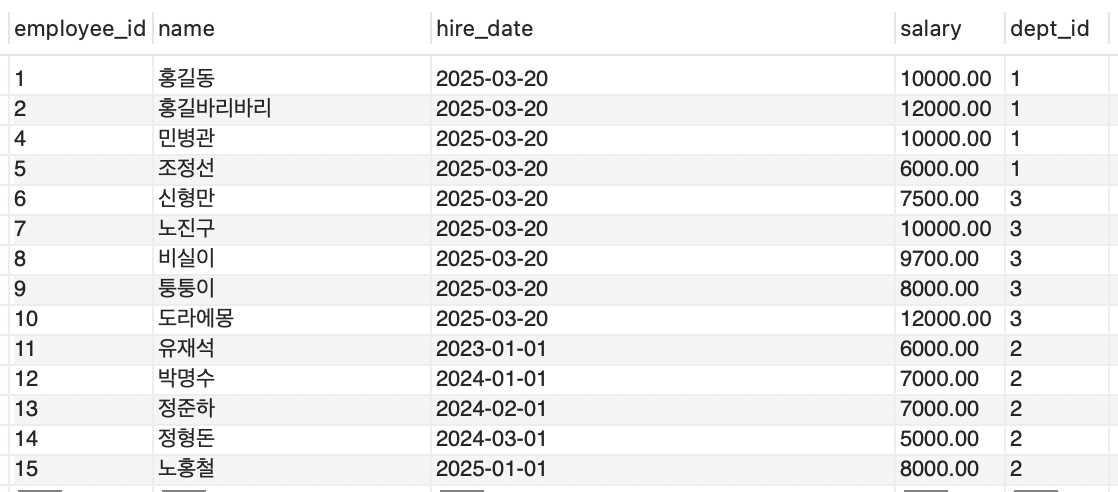This screenshot has width=1118, height=492.
Task: Select the name cell 도라에몽
Action: click(292, 319)
